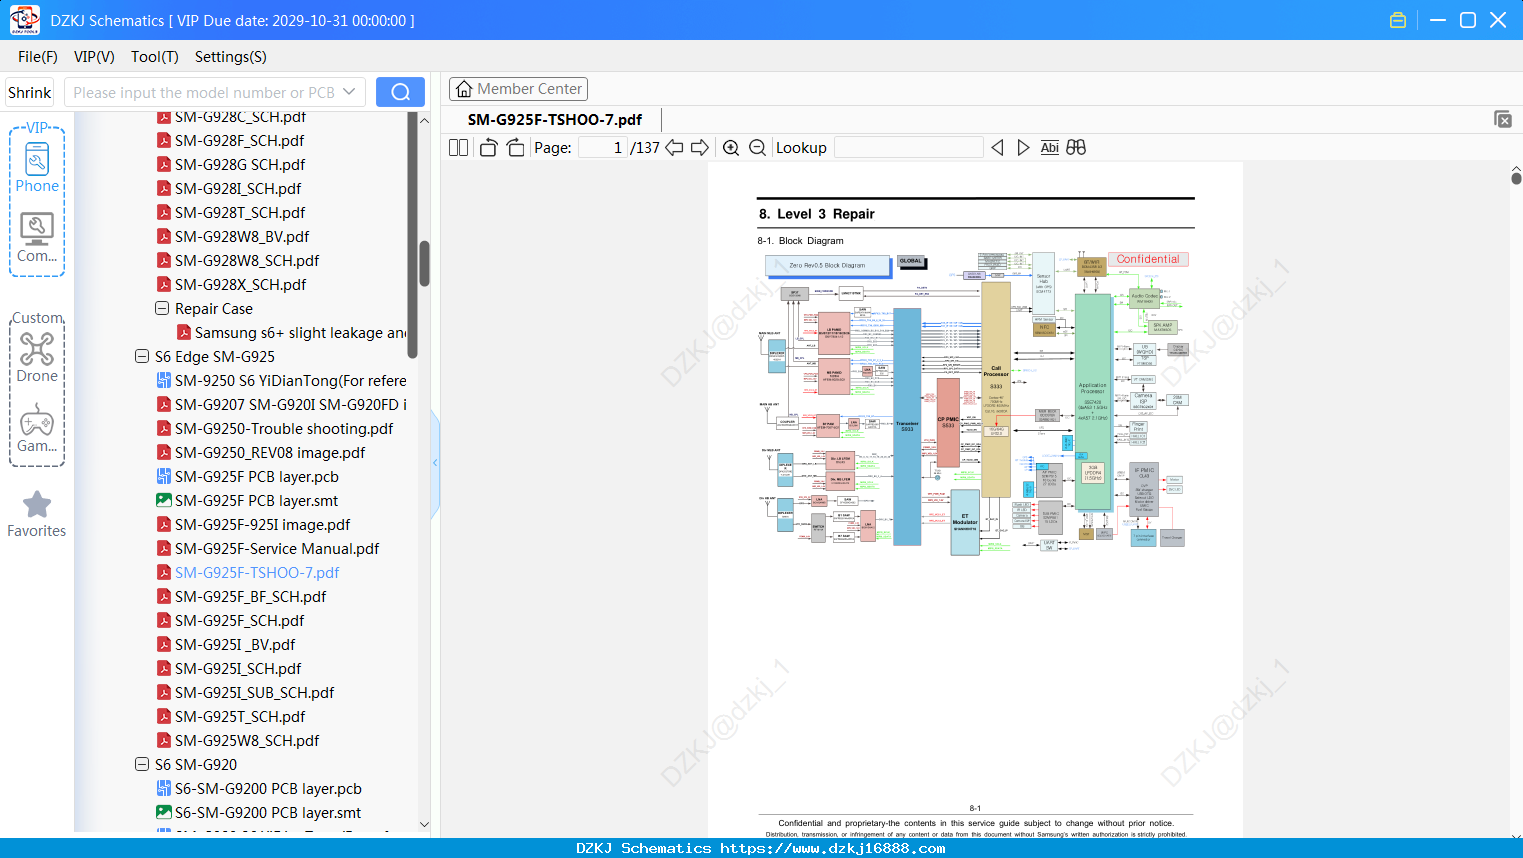The image size is (1523, 858).
Task: Toggle the Abi text match option
Action: 1049,147
